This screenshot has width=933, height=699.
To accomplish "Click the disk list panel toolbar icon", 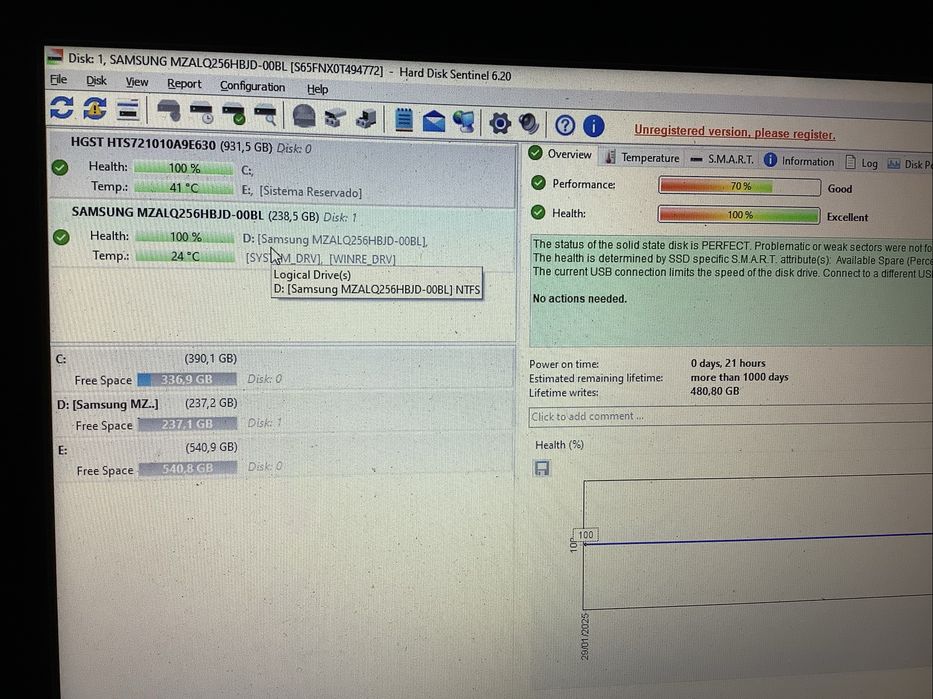I will point(128,110).
